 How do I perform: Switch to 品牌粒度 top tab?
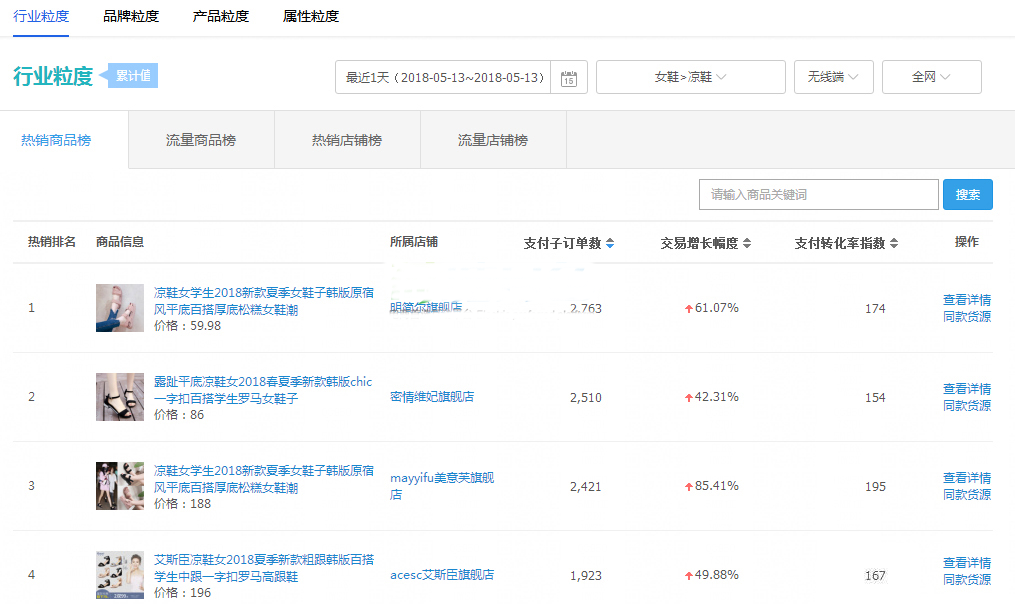(x=131, y=16)
